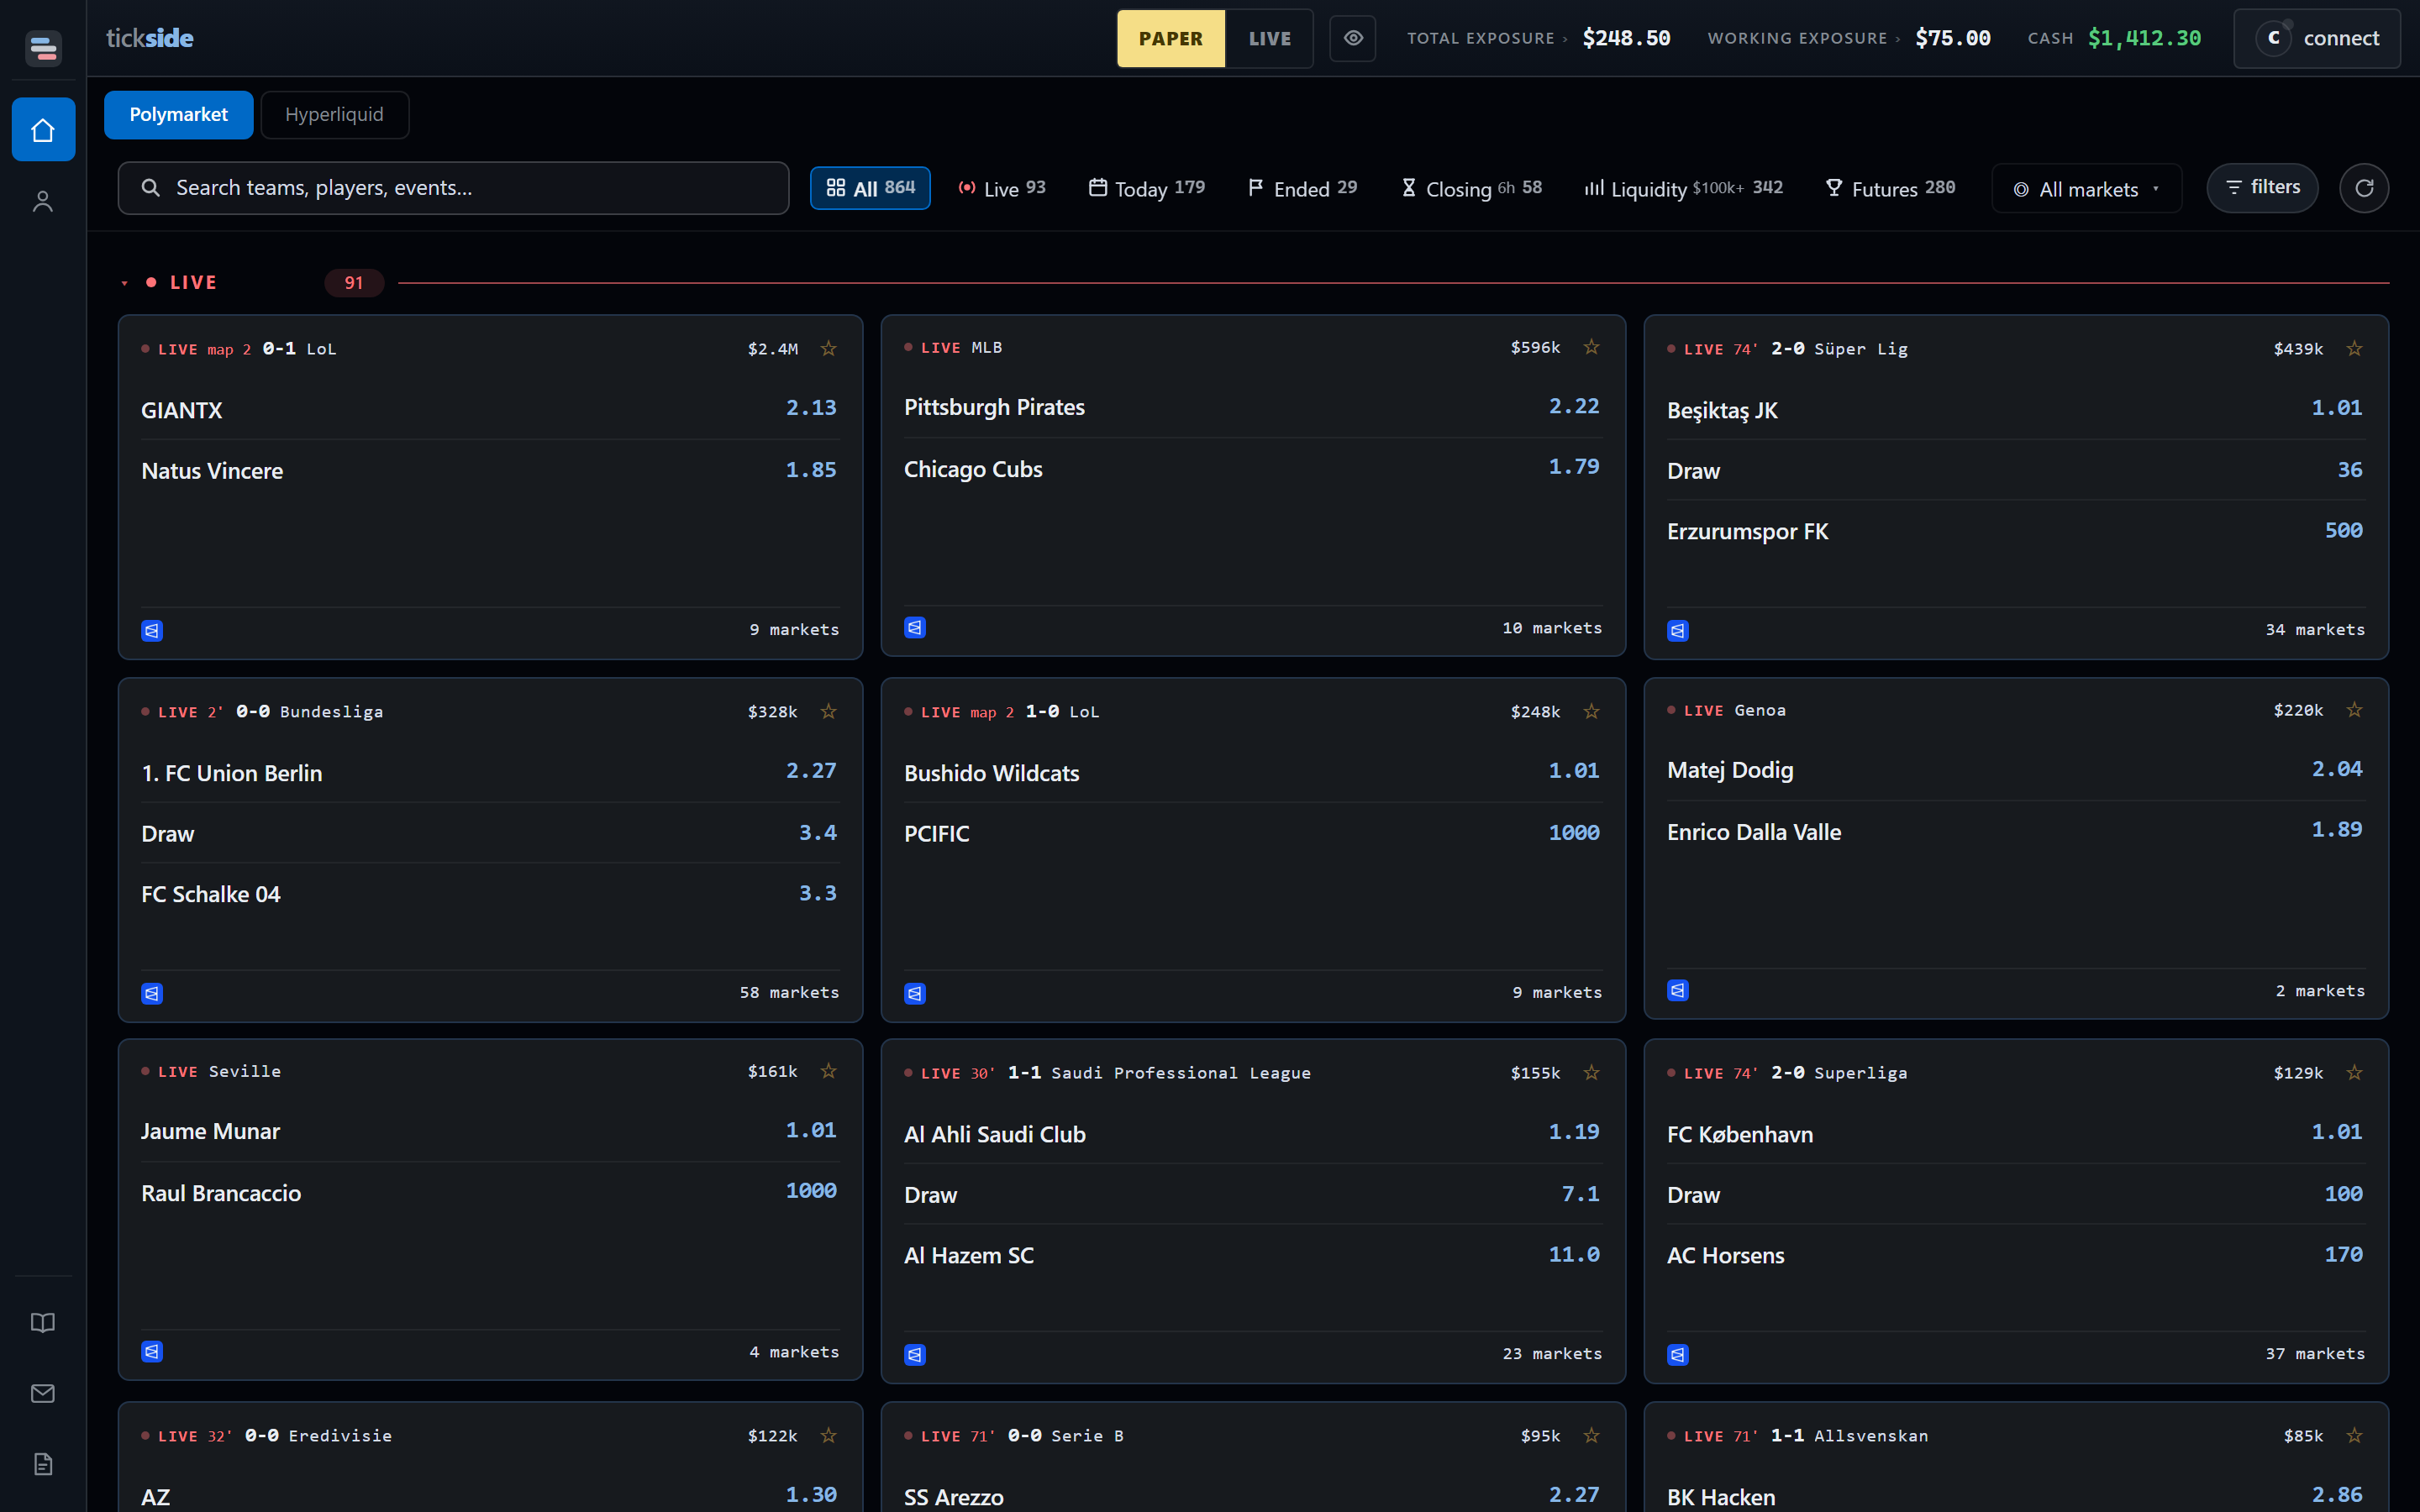Open the book docs icon in sidebar
Image resolution: width=2420 pixels, height=1512 pixels.
[x=43, y=1323]
